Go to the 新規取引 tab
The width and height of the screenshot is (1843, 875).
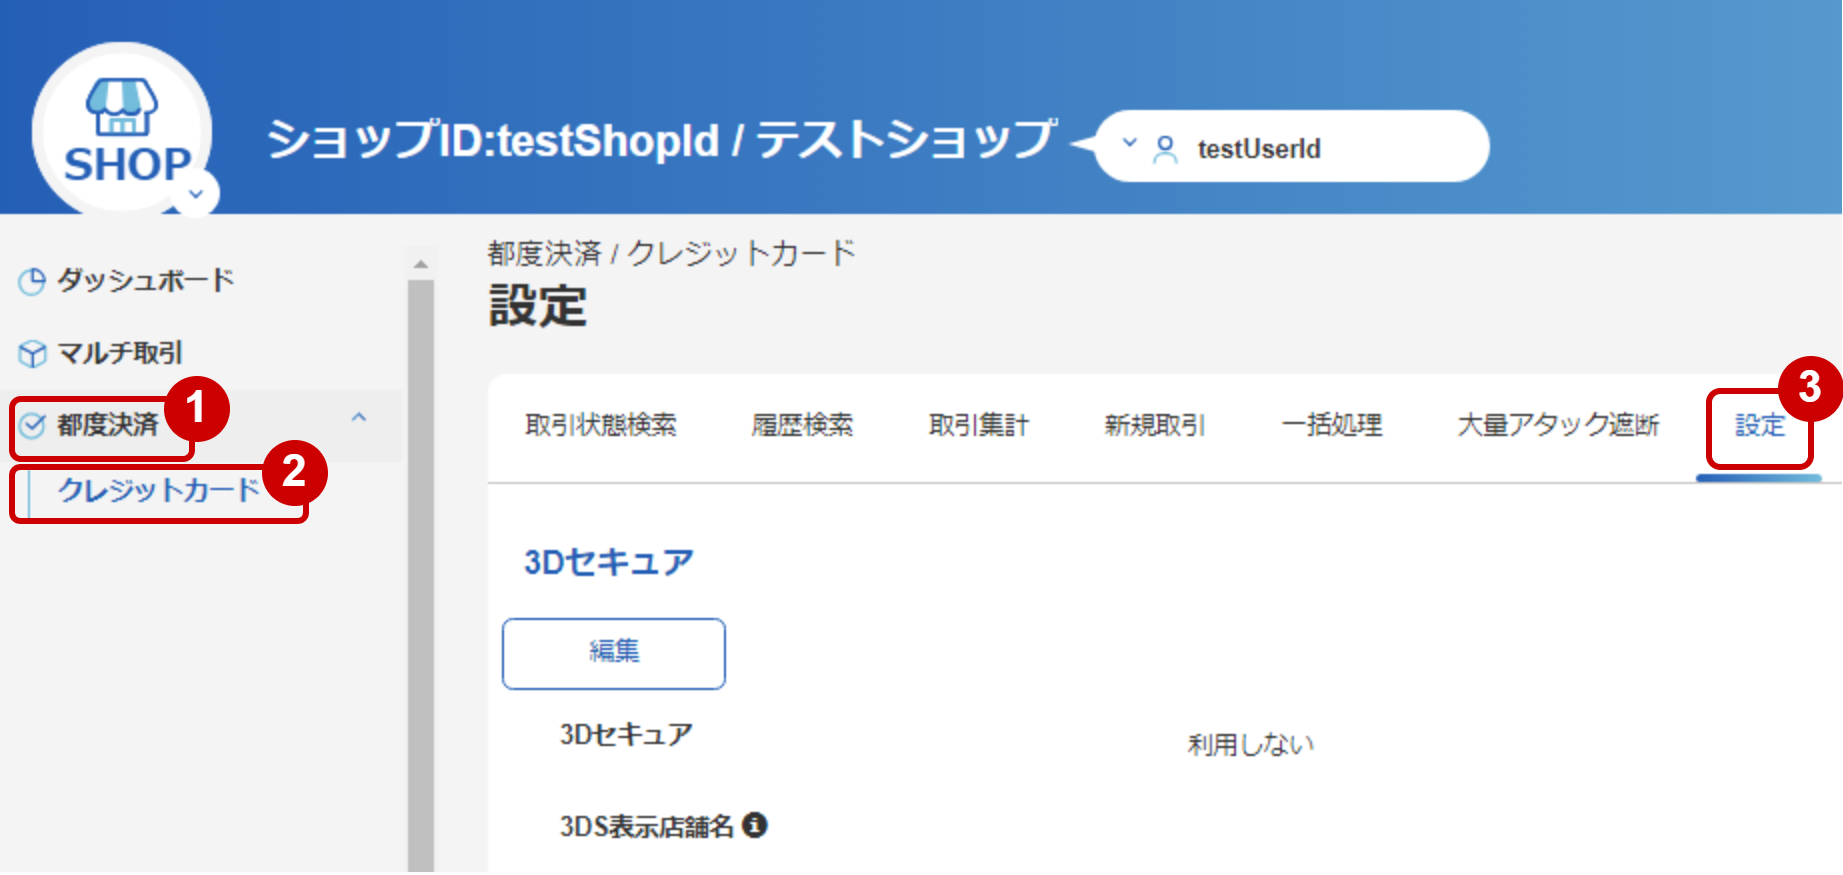pyautogui.click(x=1155, y=426)
